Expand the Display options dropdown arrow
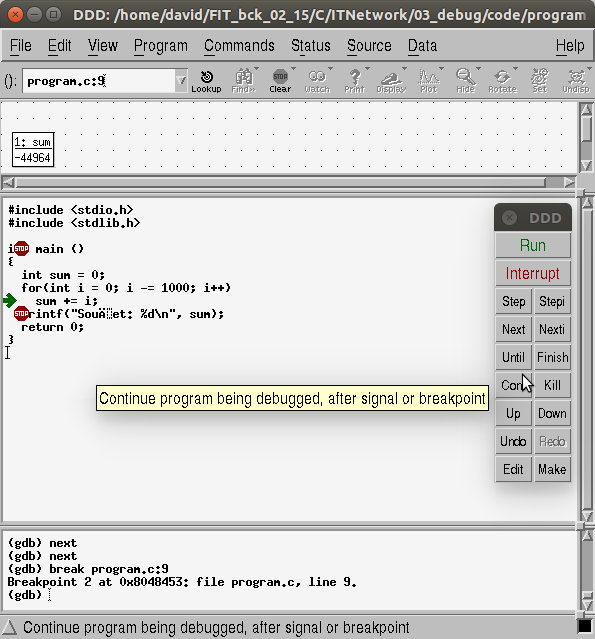The width and height of the screenshot is (595, 639). pos(404,68)
